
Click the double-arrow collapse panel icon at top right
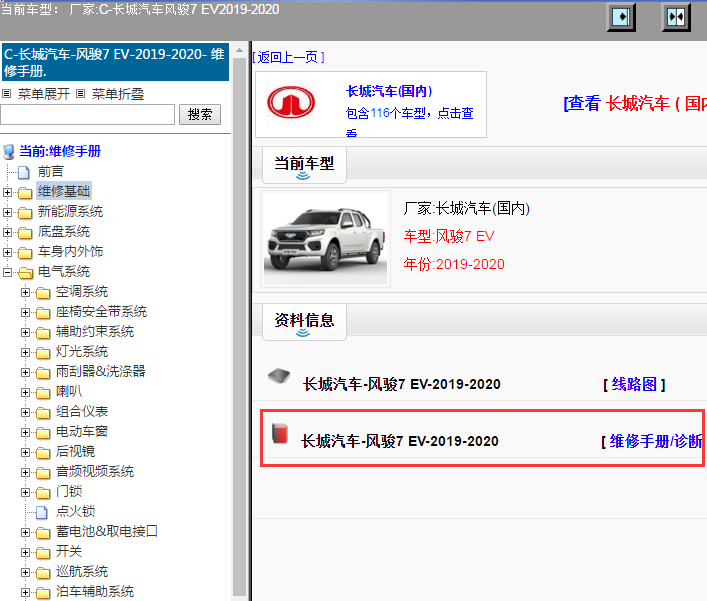coord(676,18)
